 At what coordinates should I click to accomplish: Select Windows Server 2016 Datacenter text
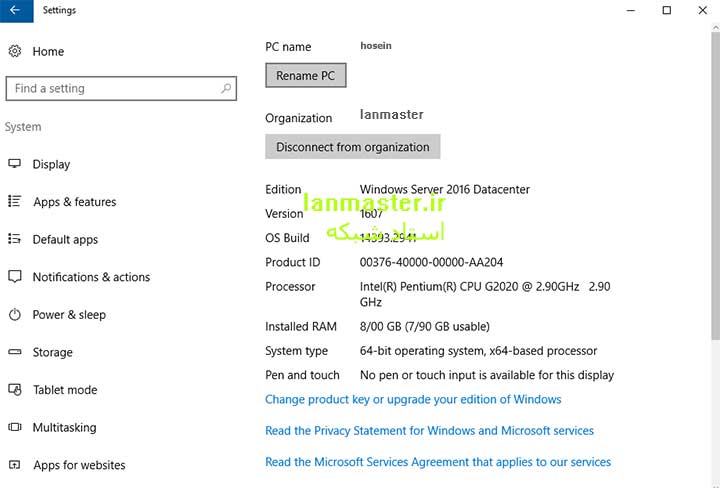(x=445, y=189)
